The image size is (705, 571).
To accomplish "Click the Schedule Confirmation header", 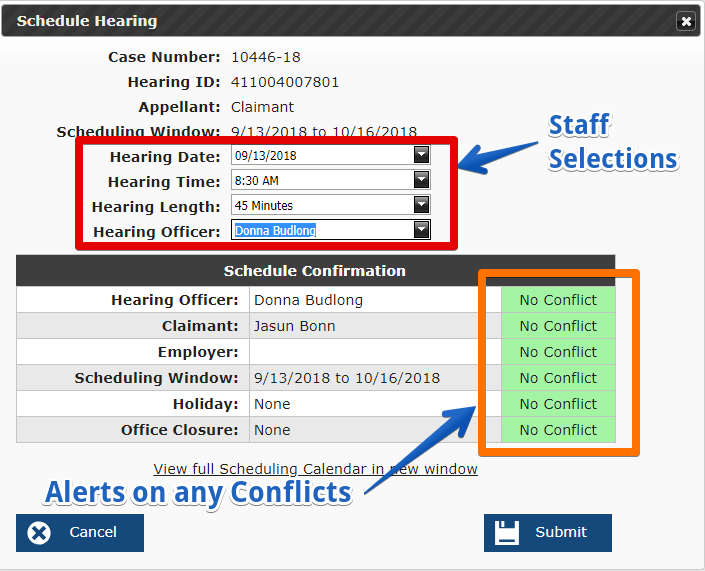I will tap(315, 271).
